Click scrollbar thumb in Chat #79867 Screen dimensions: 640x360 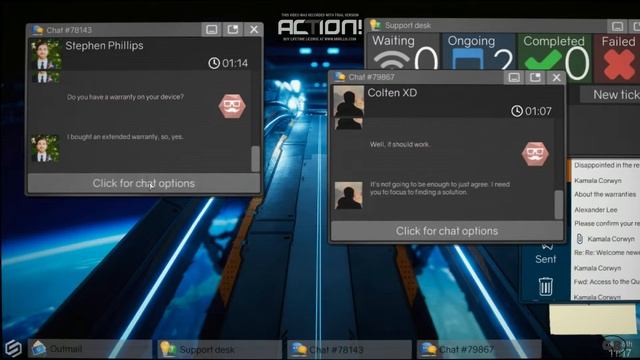(559, 204)
